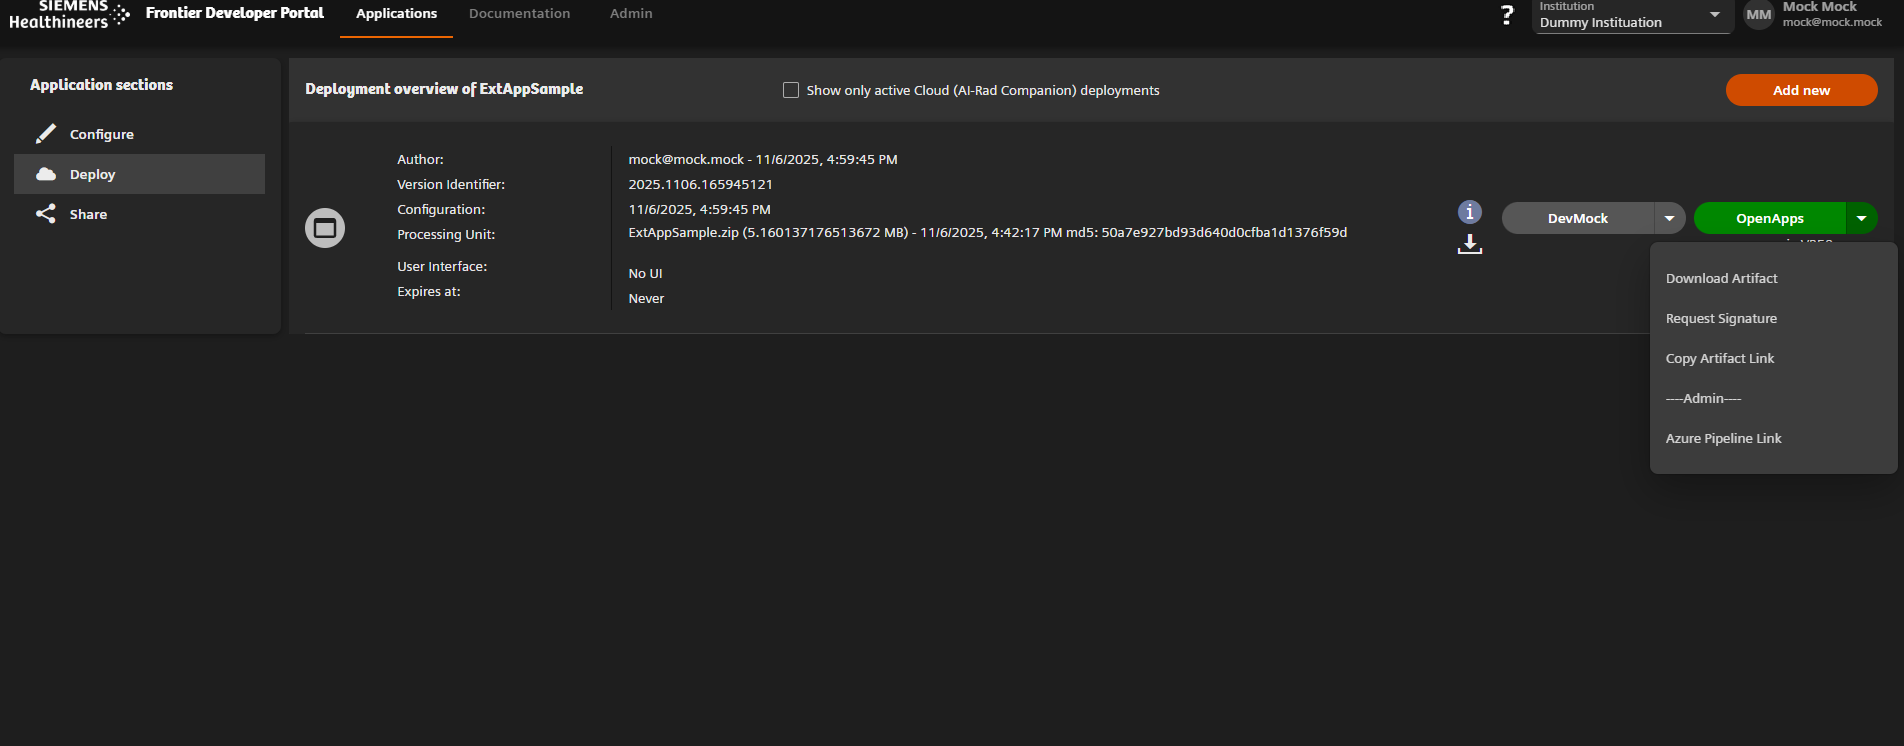
Task: Switch to the Admin tab
Action: click(631, 14)
